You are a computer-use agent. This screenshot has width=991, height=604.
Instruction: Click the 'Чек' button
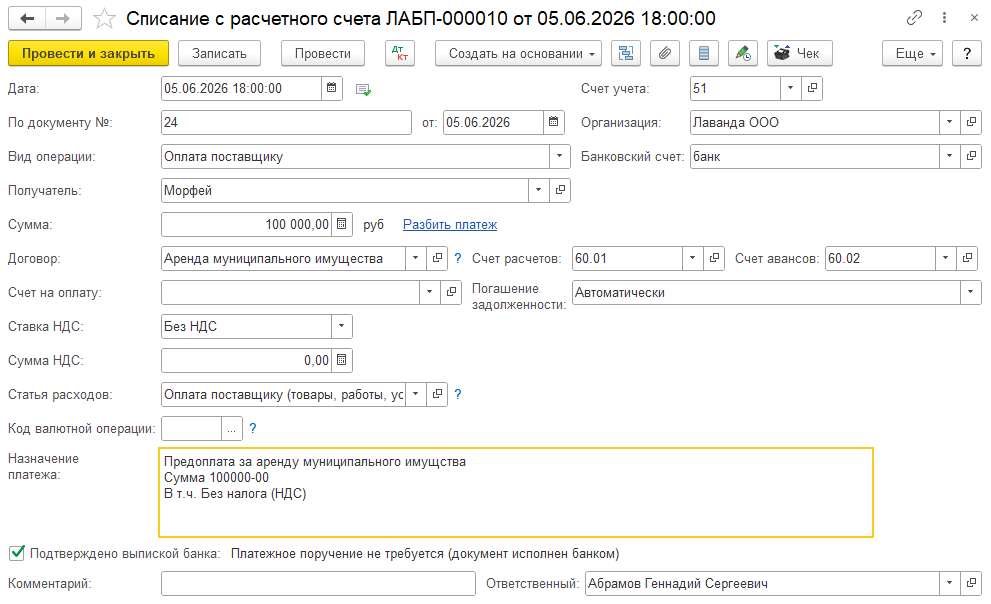(799, 54)
